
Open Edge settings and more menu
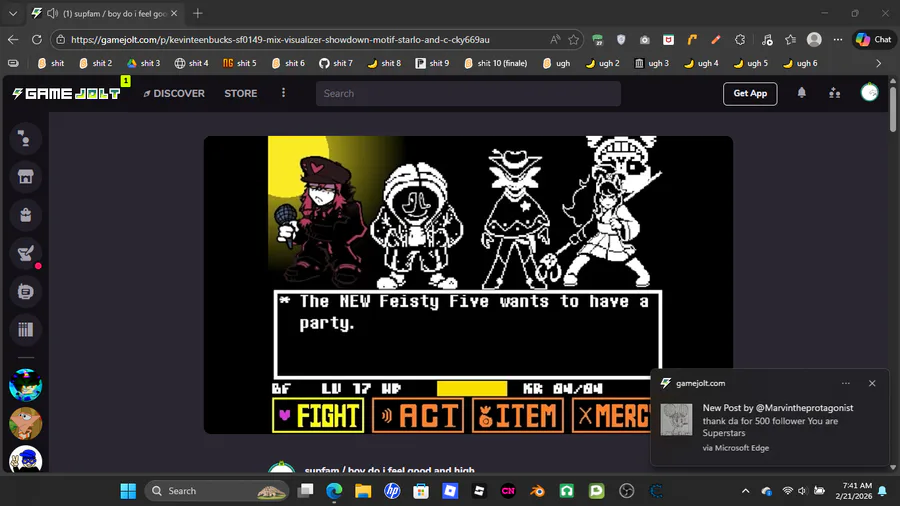pyautogui.click(x=838, y=40)
